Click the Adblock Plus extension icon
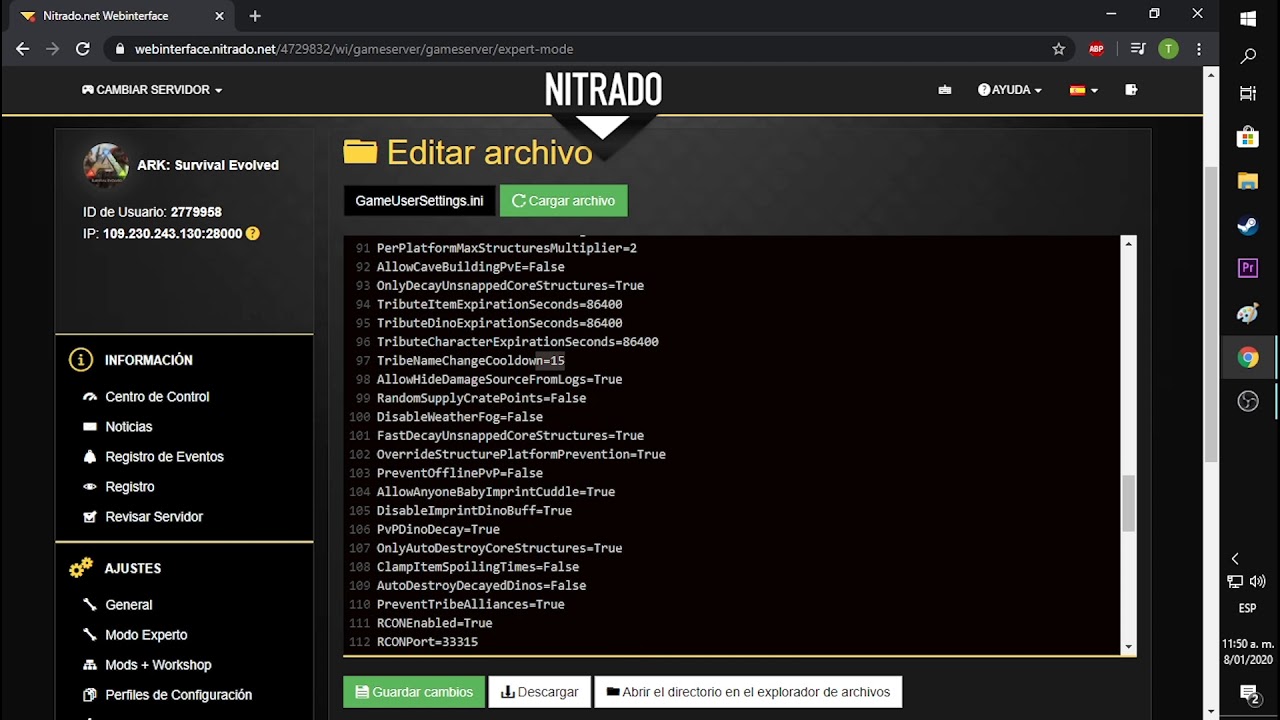The width and height of the screenshot is (1280, 720). 1096,49
